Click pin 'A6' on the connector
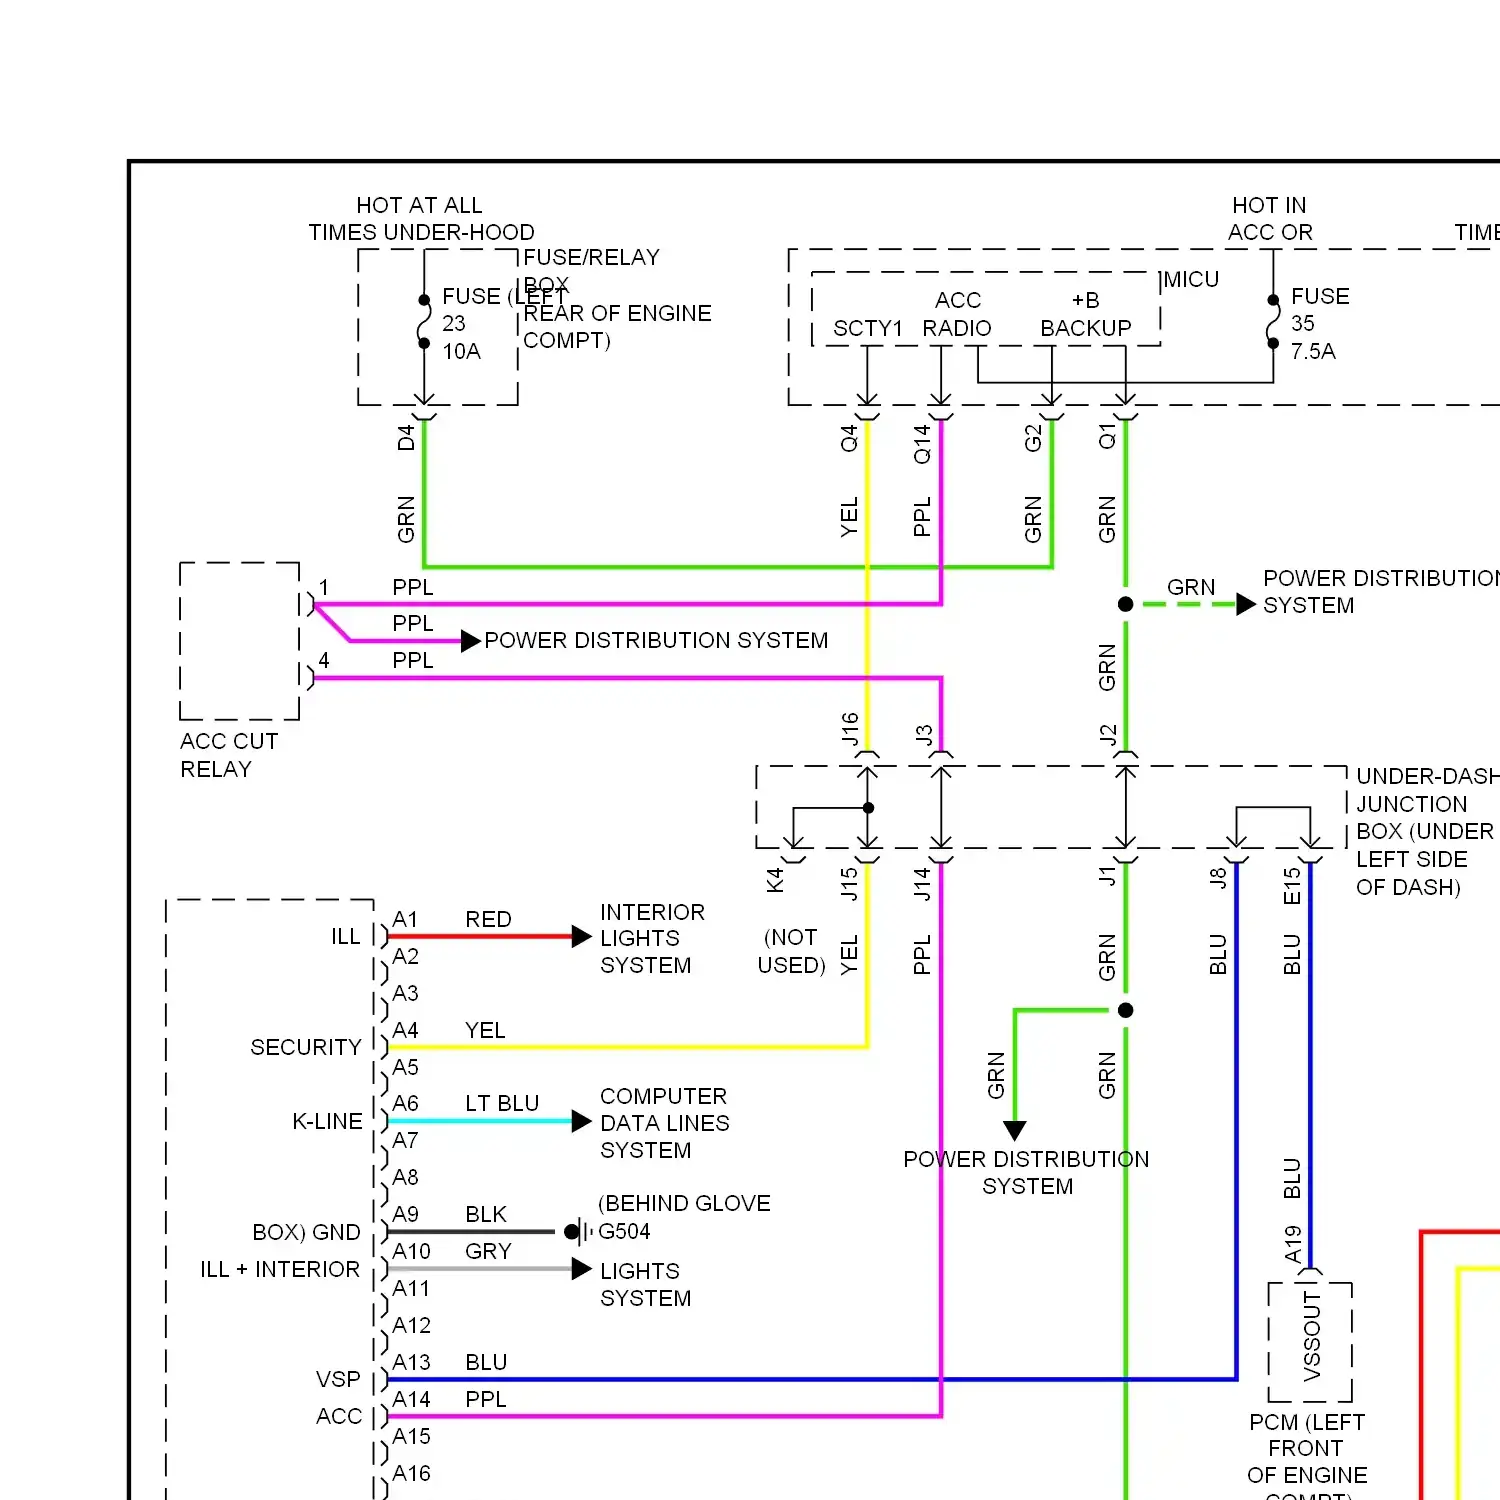The width and height of the screenshot is (1500, 1500). pos(405,1103)
